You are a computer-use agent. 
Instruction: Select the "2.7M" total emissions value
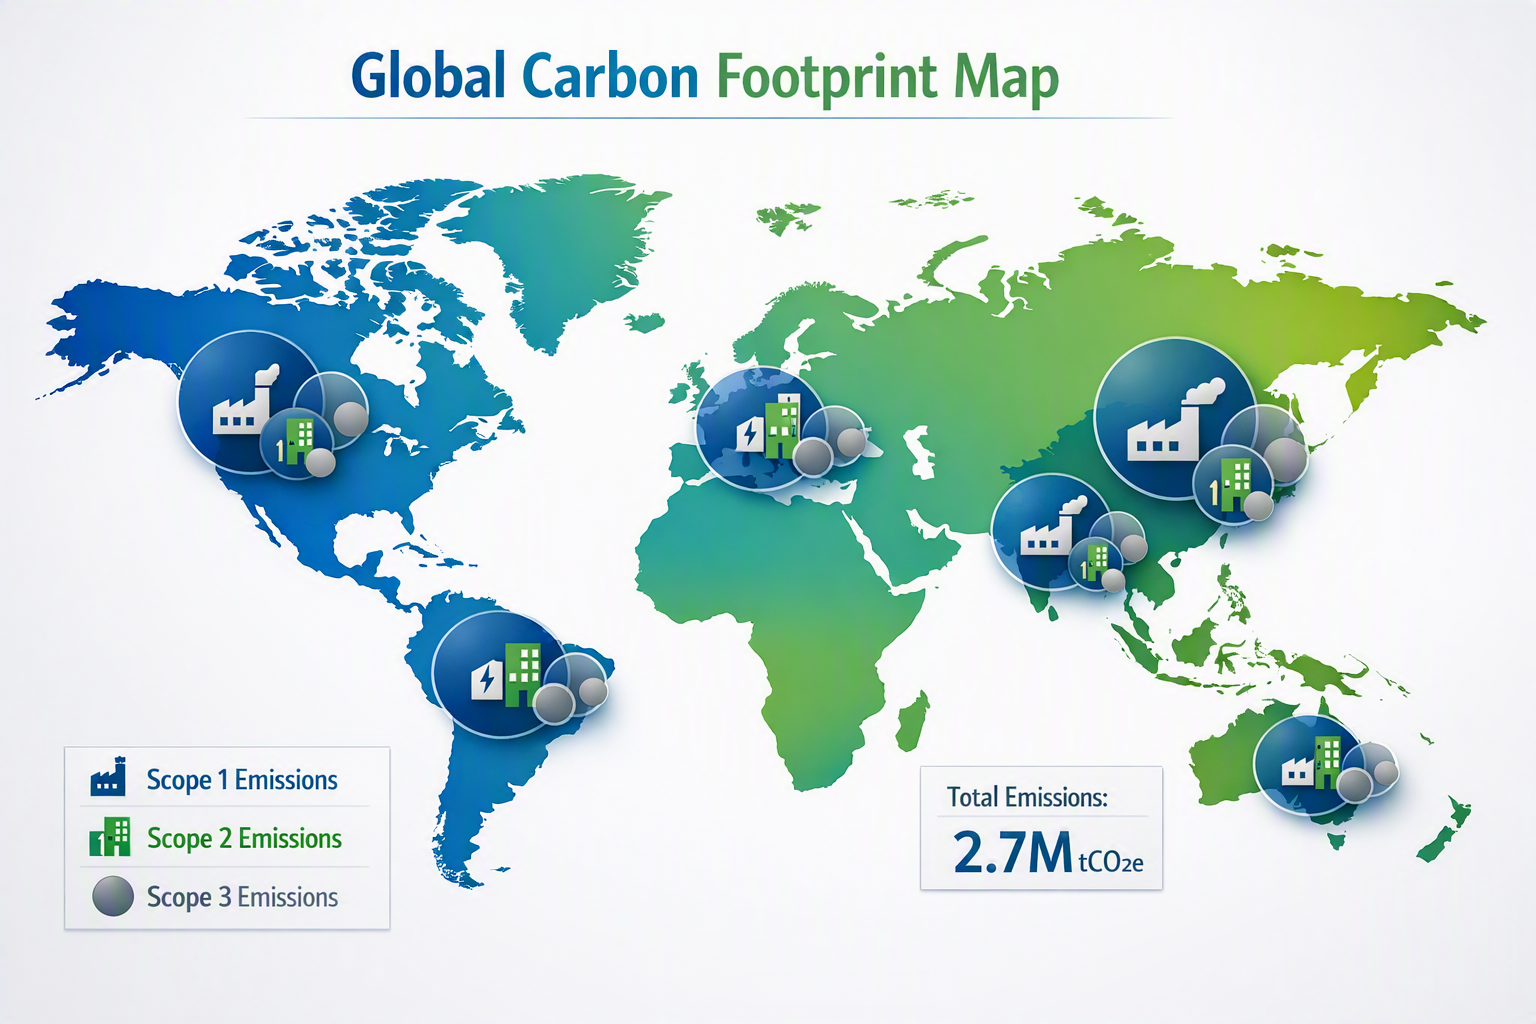1012,852
